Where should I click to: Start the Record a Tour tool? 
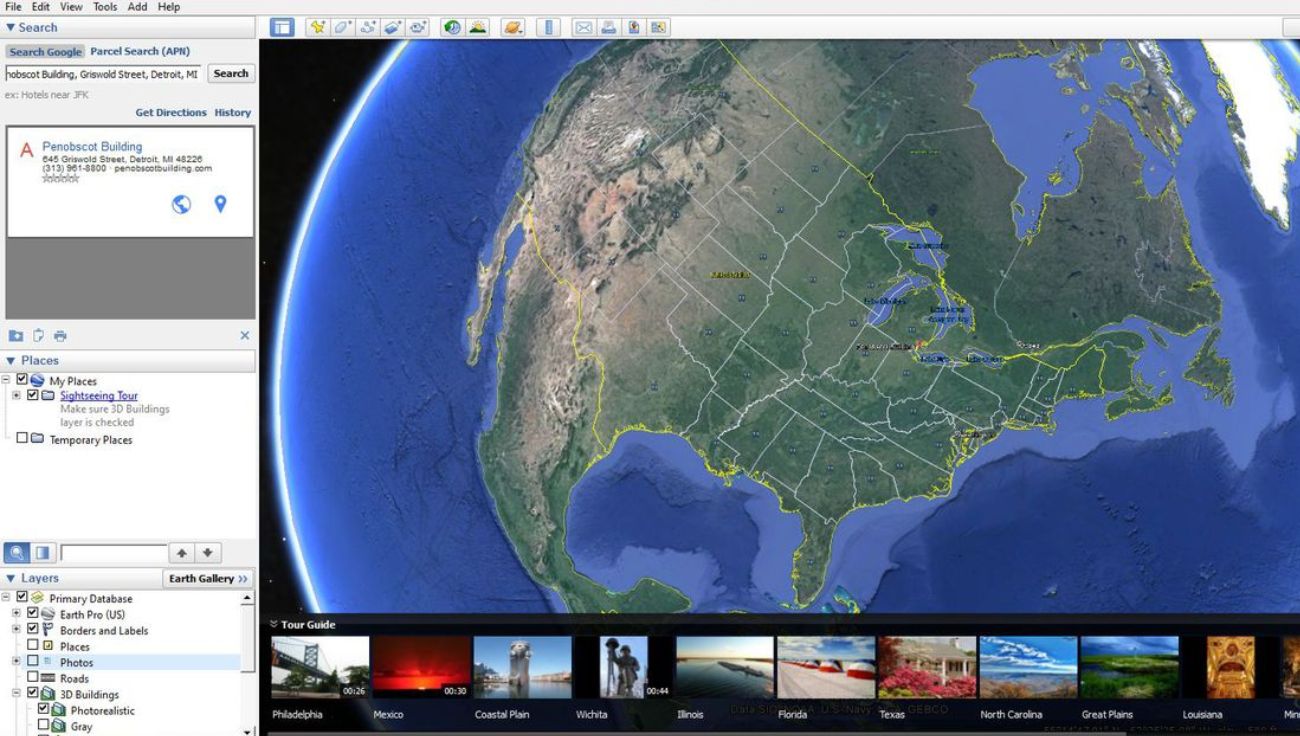click(x=418, y=27)
